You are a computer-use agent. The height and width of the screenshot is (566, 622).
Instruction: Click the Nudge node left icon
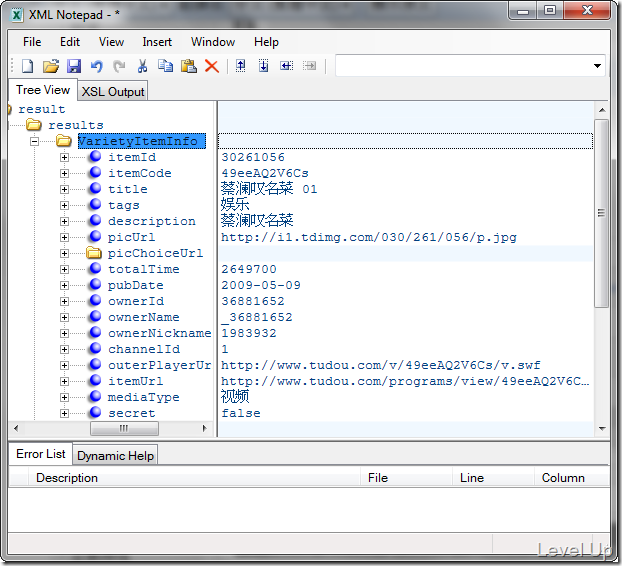286,66
